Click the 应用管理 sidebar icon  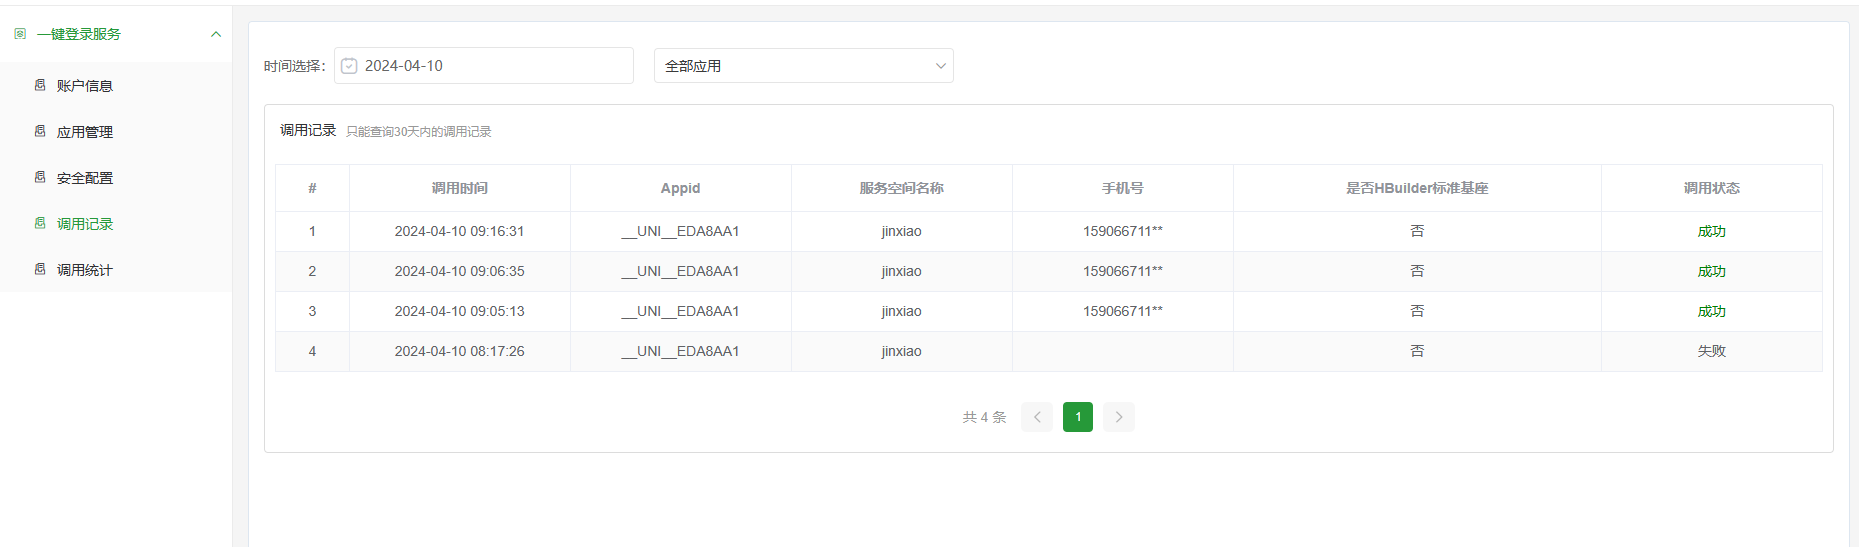click(40, 131)
